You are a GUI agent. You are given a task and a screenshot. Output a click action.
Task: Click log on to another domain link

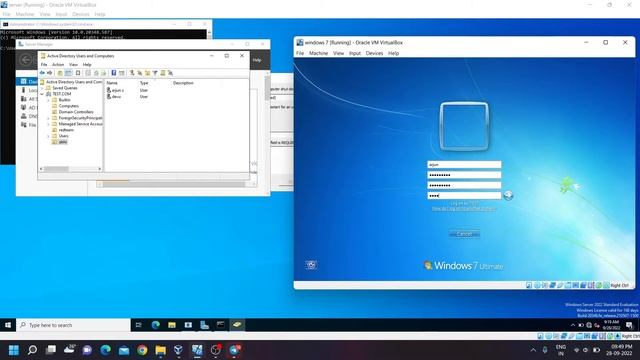coord(464,209)
